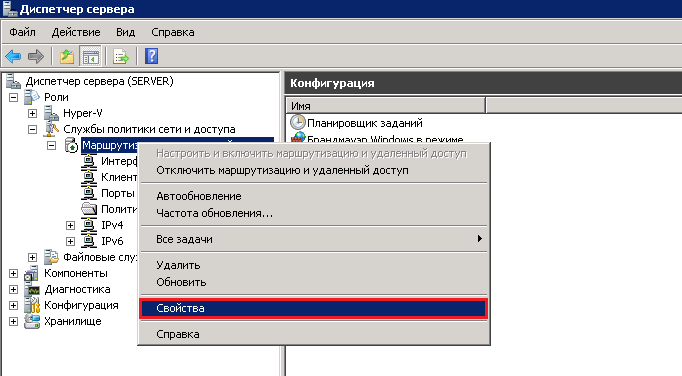Expand the Компоненты tree node
The image size is (682, 376).
coord(13,273)
